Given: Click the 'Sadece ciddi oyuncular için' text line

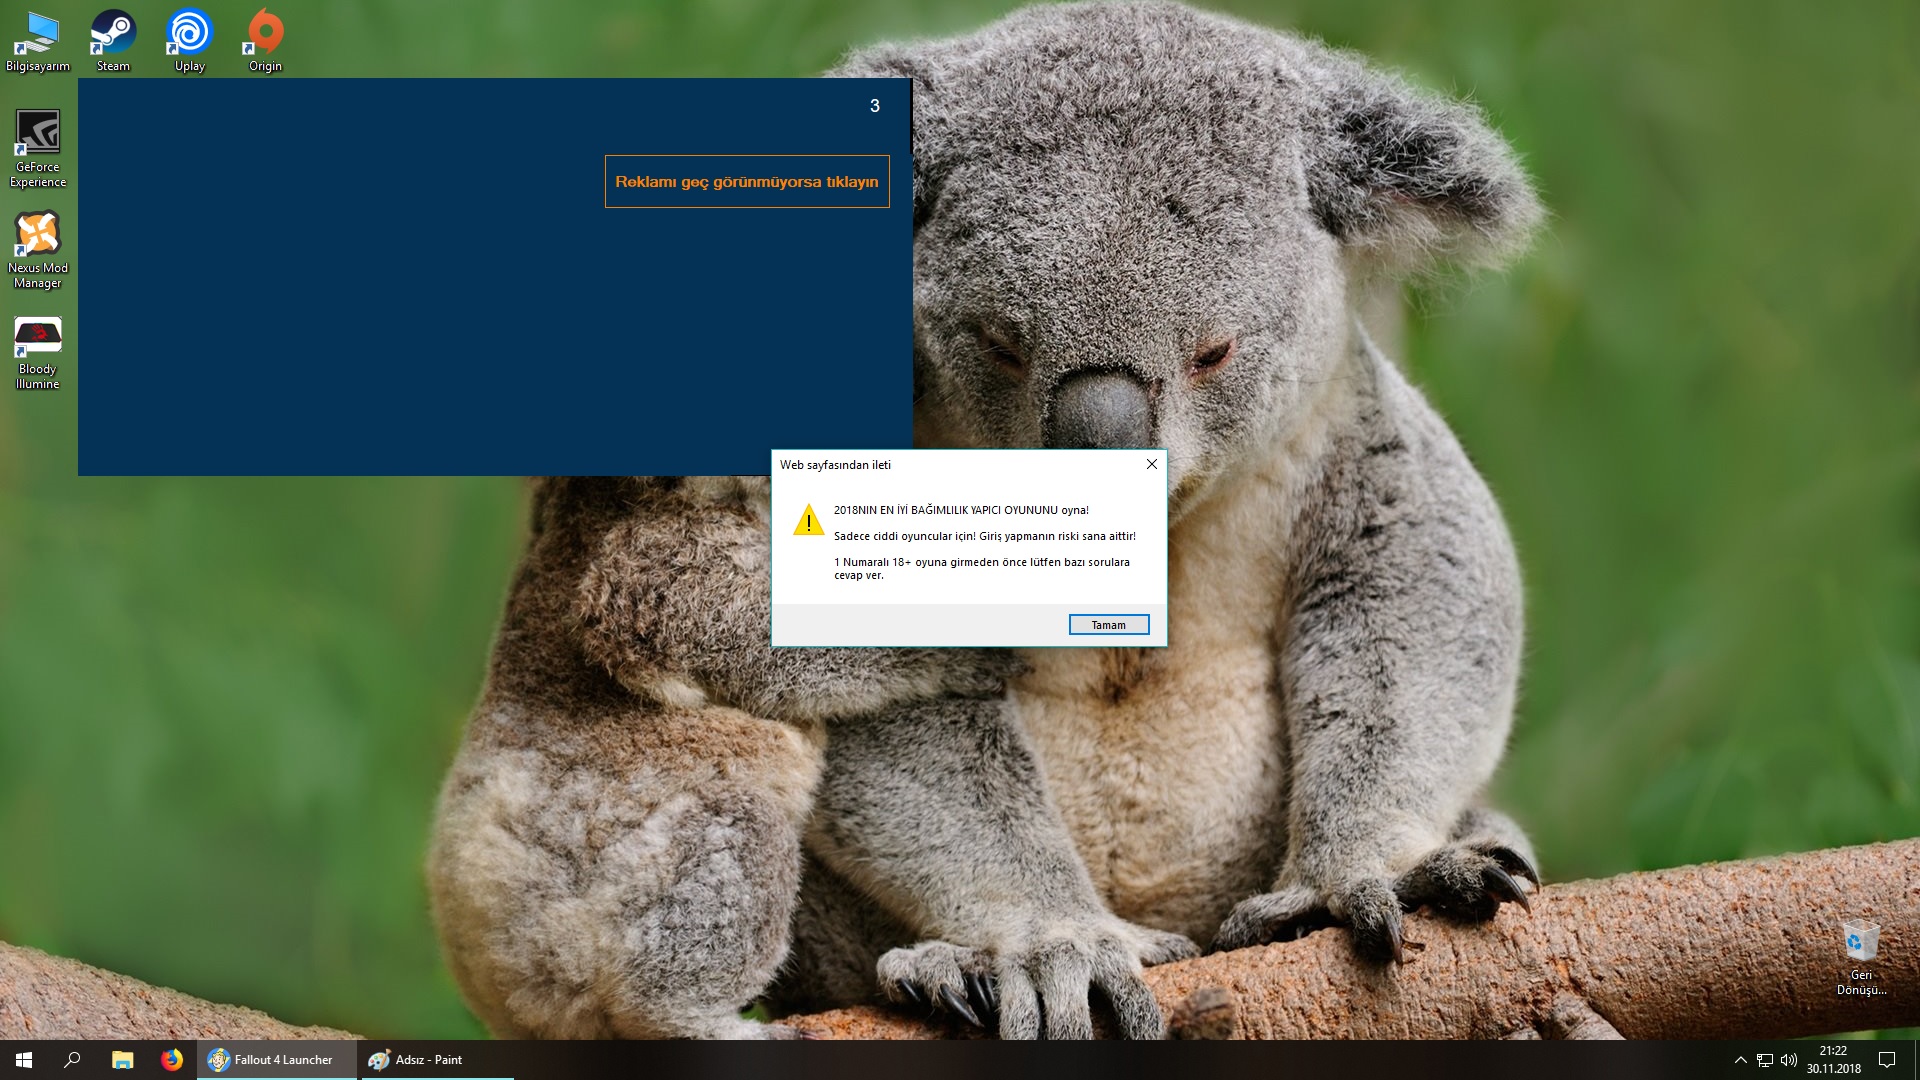Looking at the screenshot, I should pyautogui.click(x=985, y=536).
